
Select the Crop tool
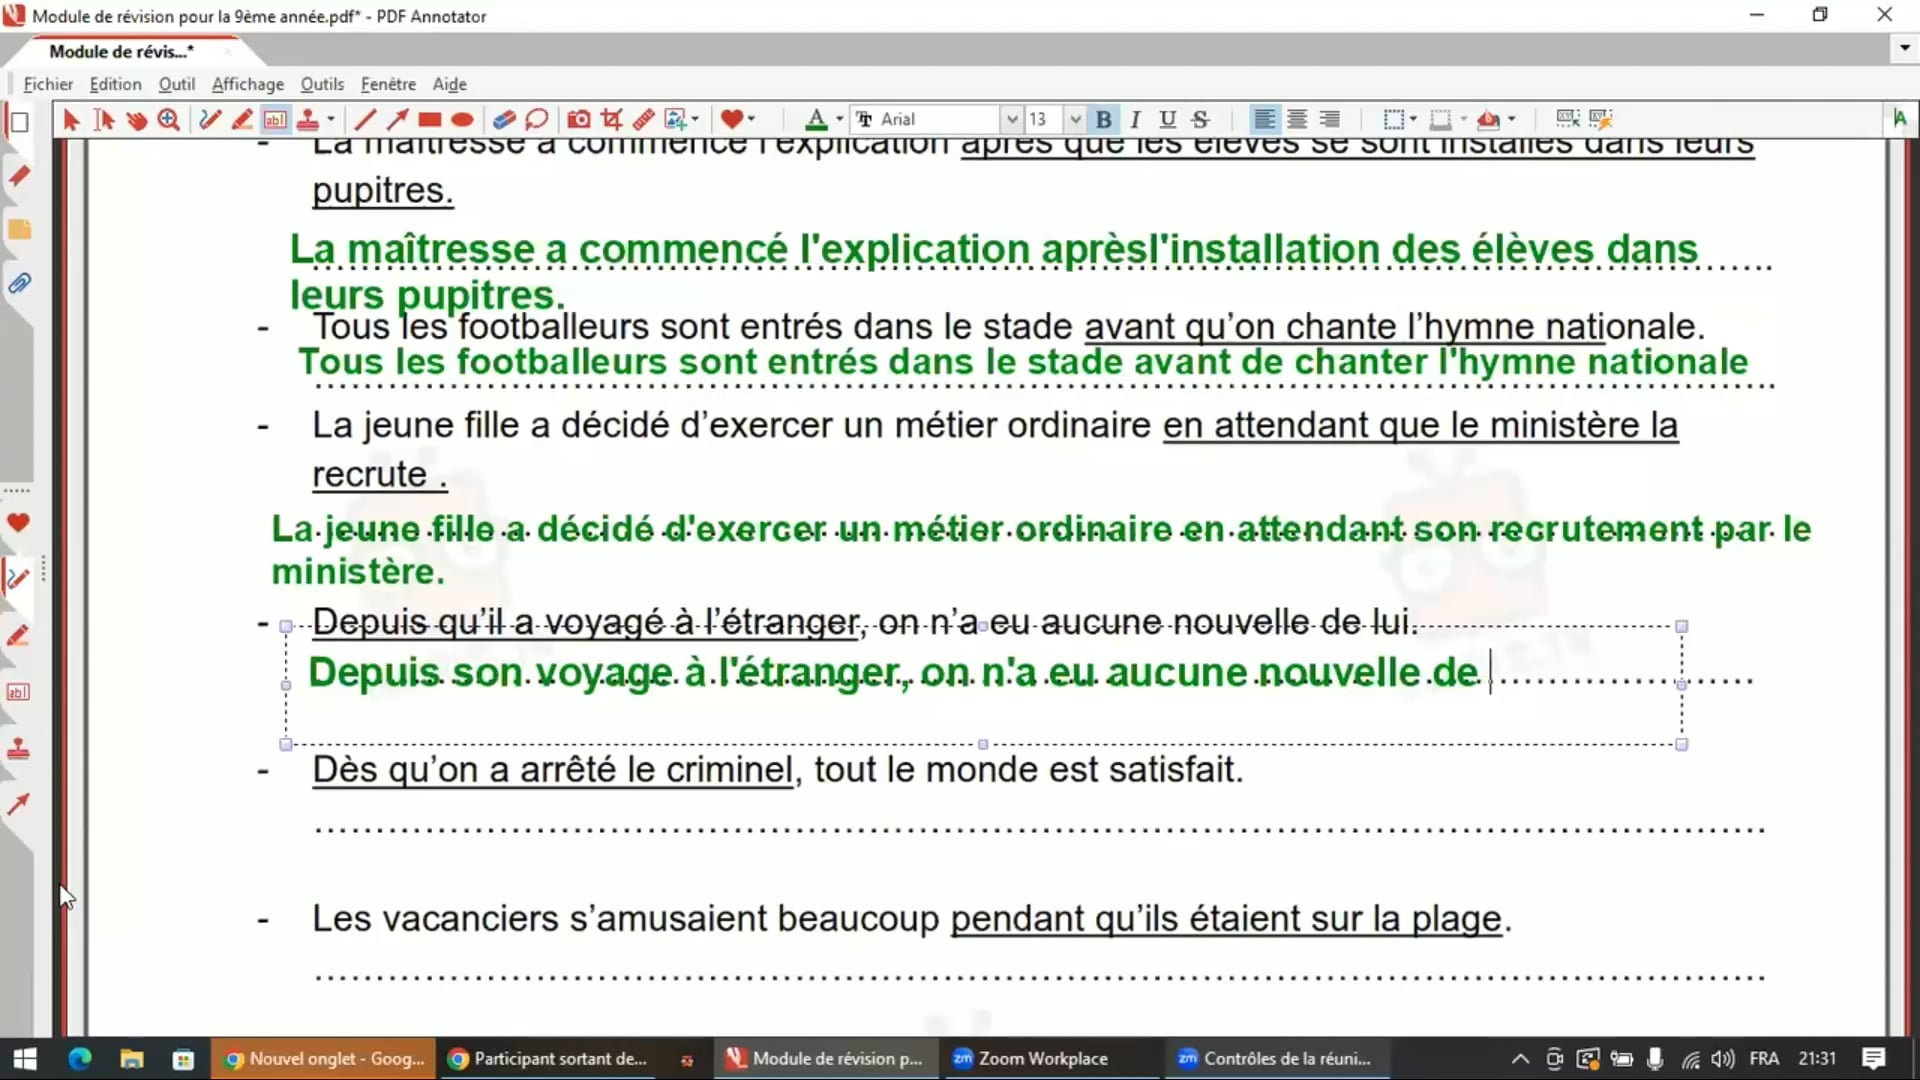(x=611, y=120)
